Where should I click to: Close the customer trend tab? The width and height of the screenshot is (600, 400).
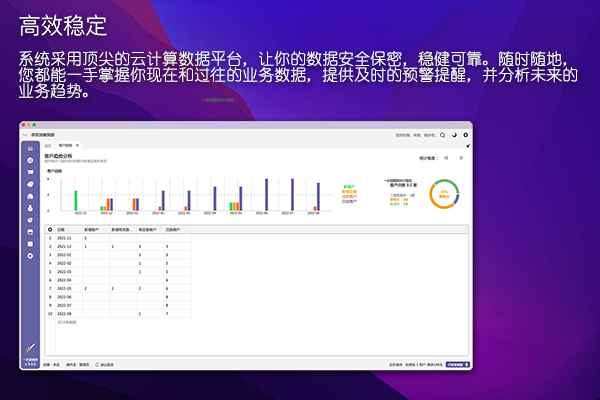pyautogui.click(x=77, y=145)
